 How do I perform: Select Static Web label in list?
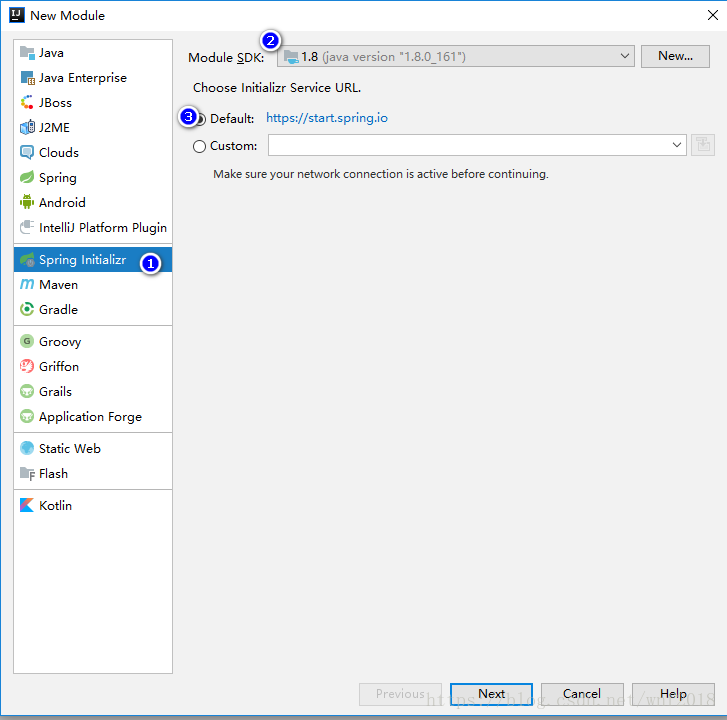70,449
